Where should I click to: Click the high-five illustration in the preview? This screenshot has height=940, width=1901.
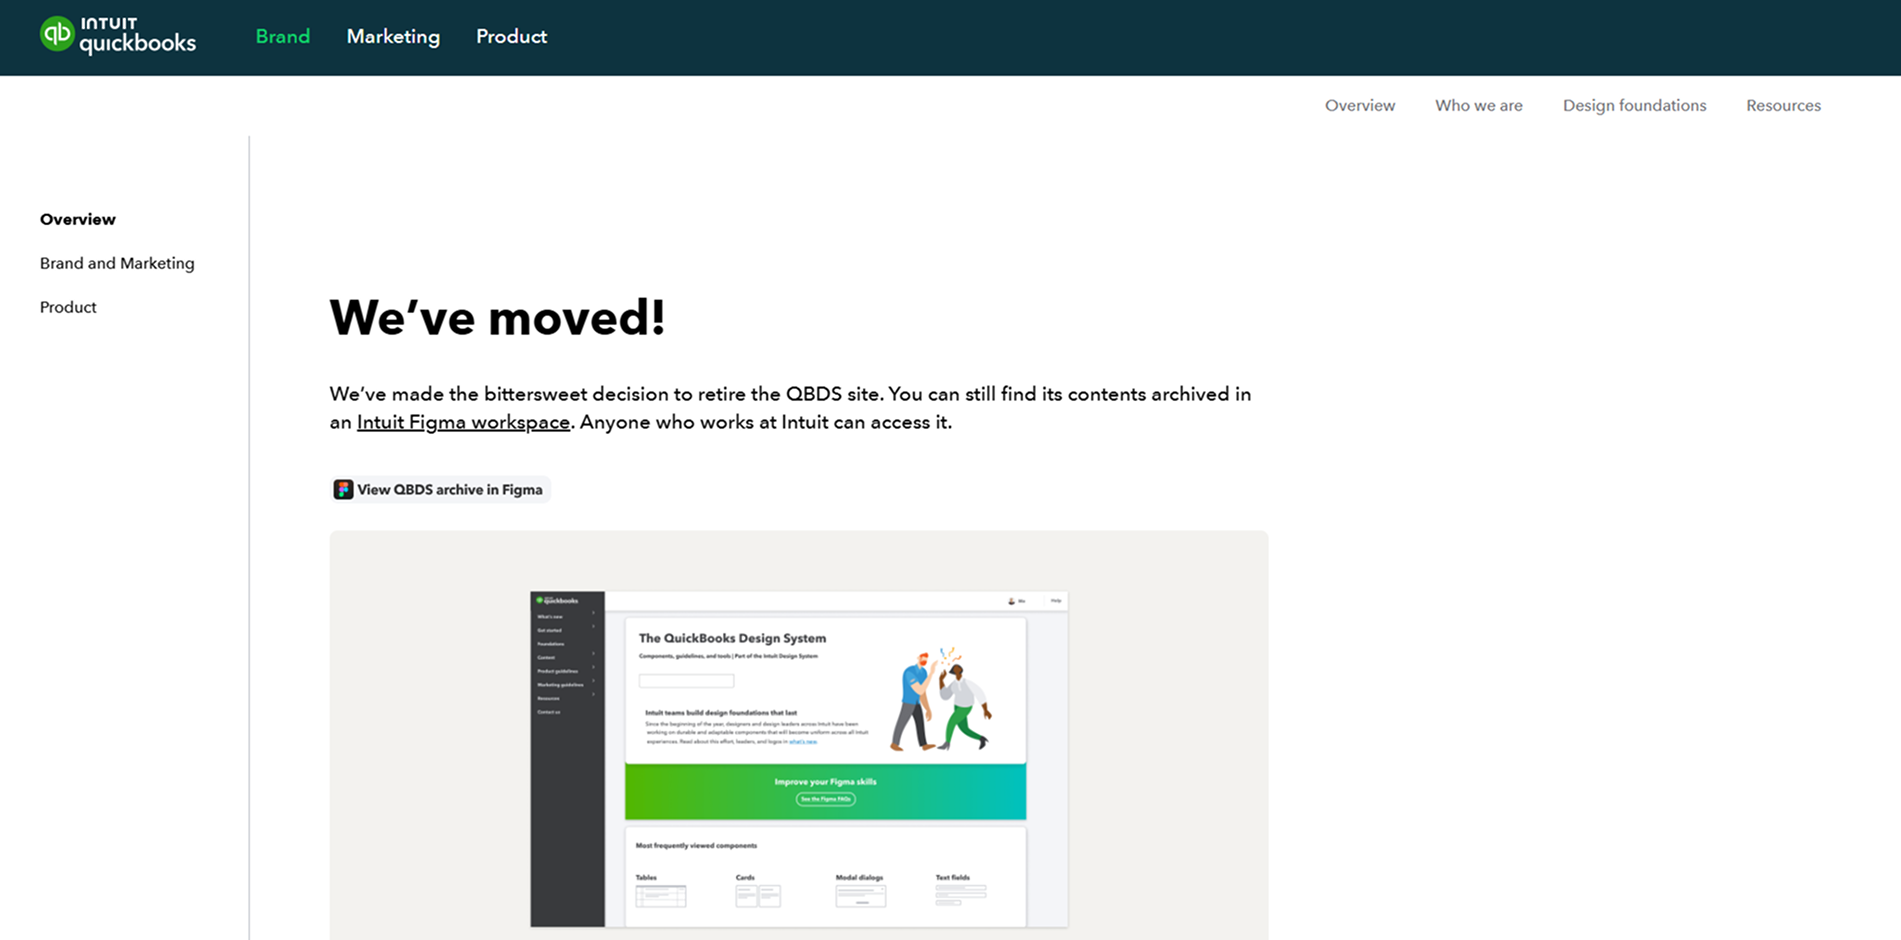click(x=940, y=699)
